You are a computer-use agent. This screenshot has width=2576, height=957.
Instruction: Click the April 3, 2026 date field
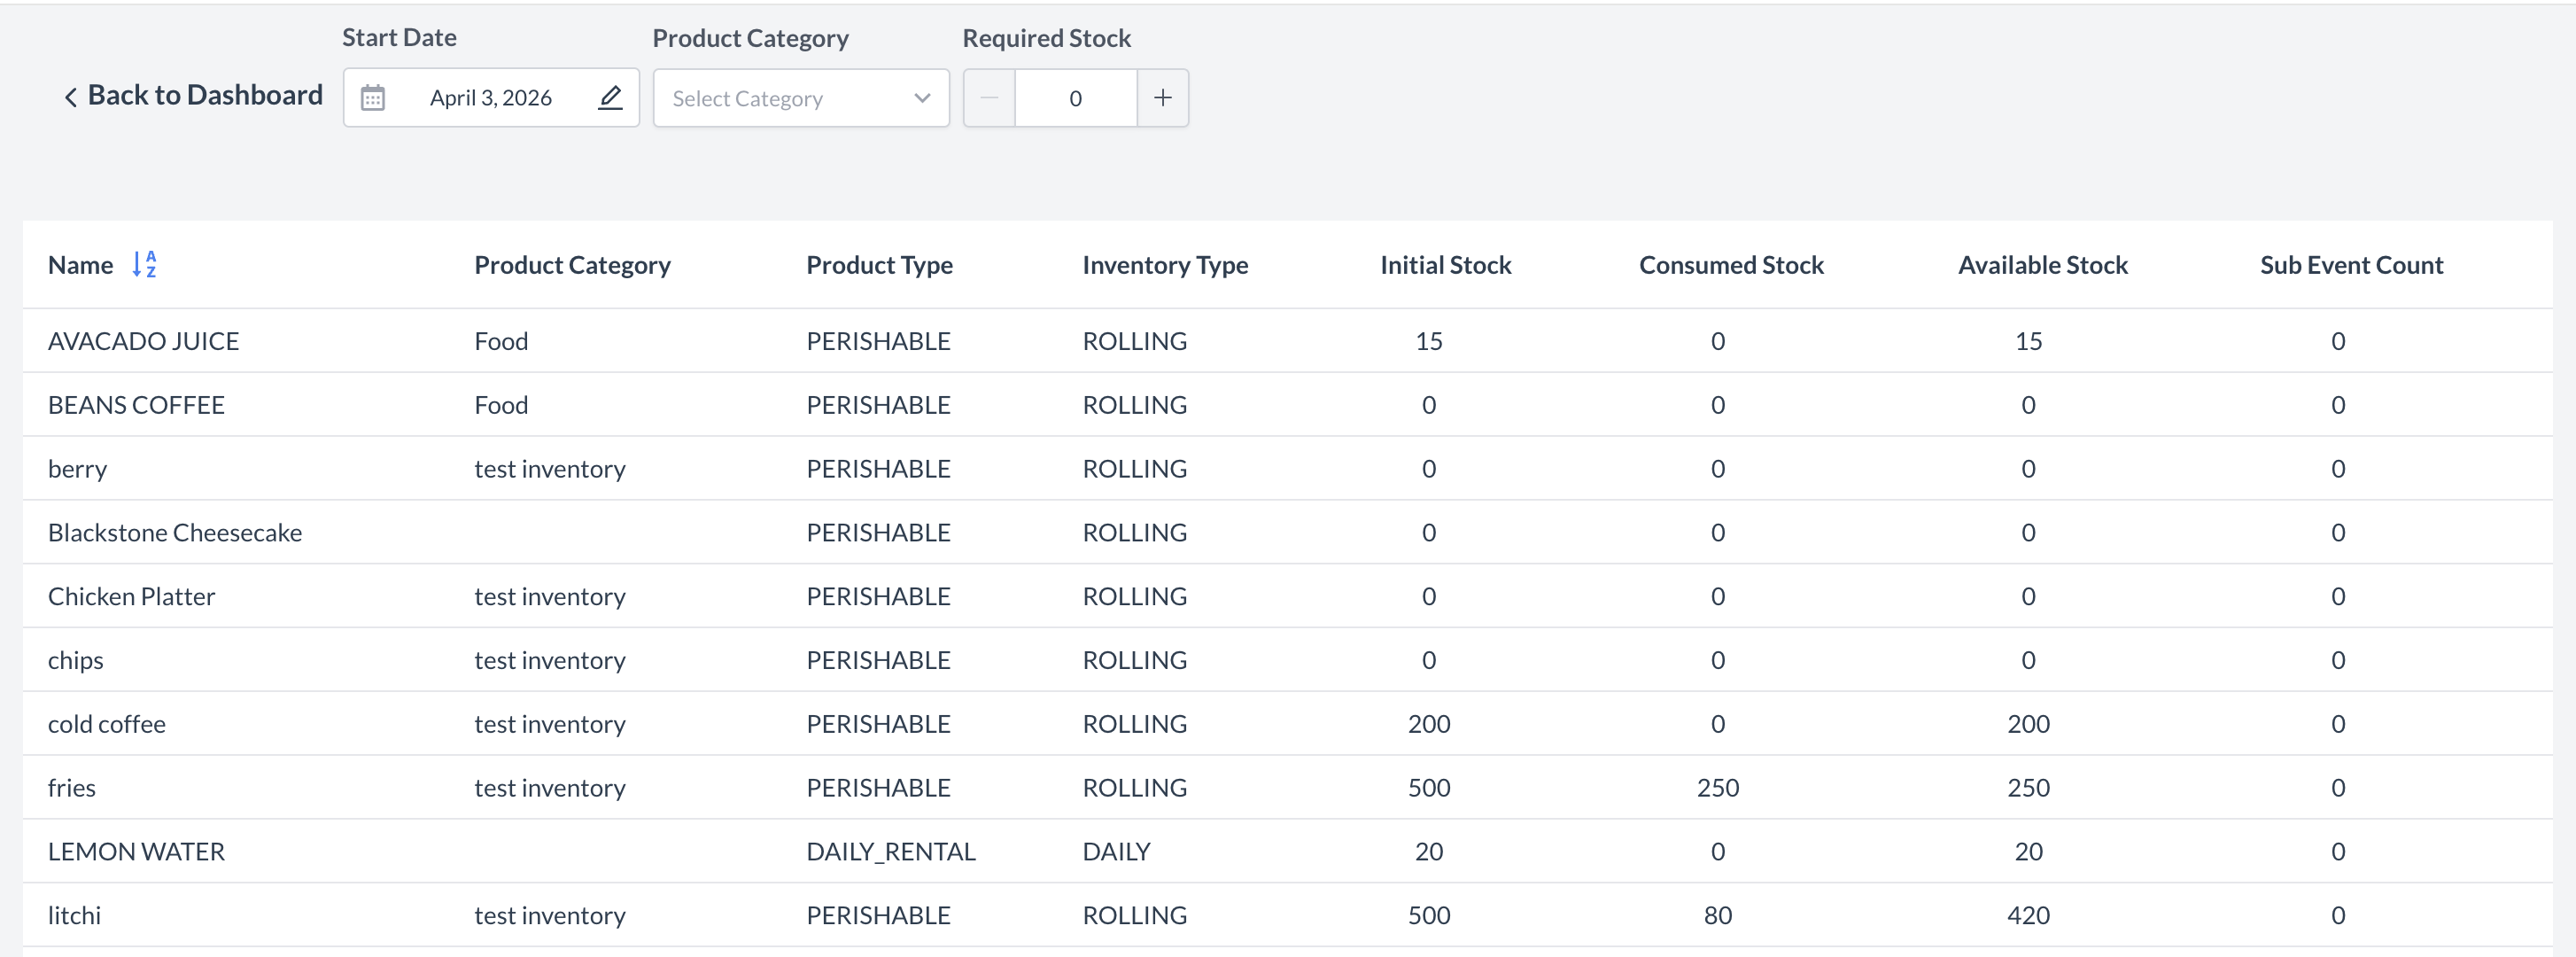[490, 98]
